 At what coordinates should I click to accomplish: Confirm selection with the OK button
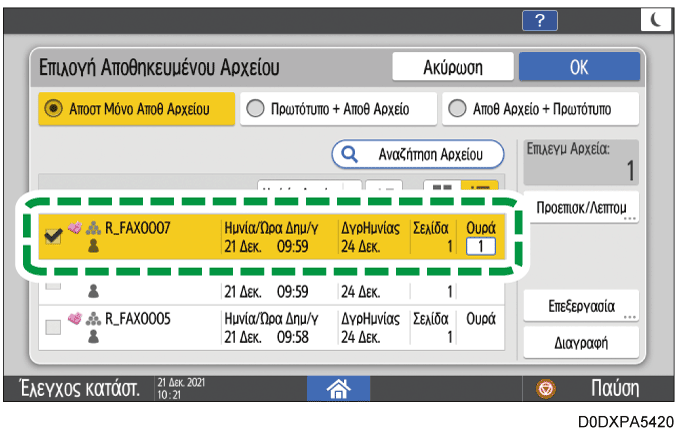point(580,67)
